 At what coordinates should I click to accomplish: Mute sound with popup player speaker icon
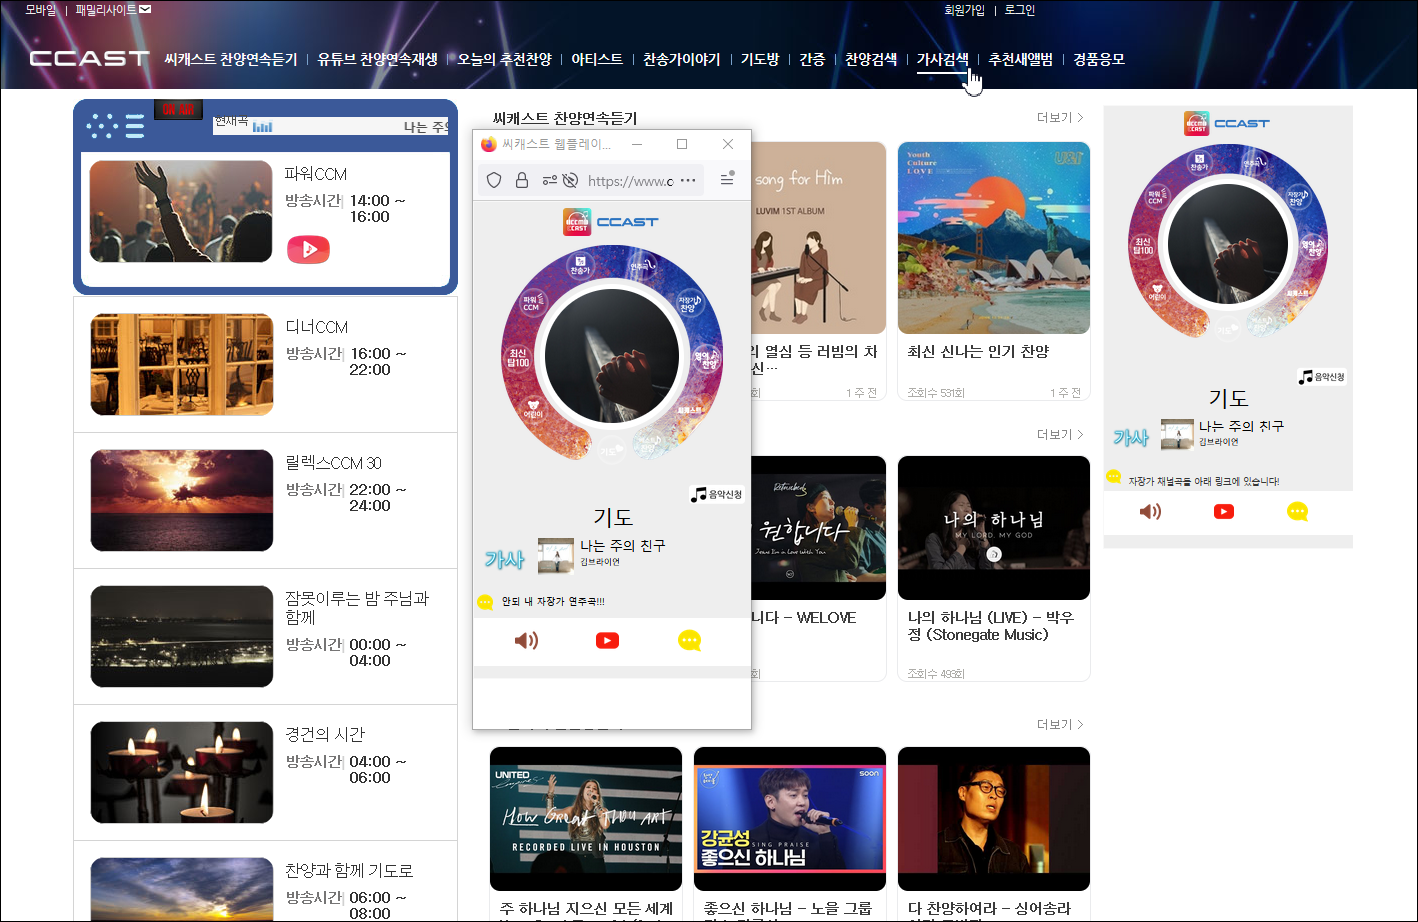526,640
